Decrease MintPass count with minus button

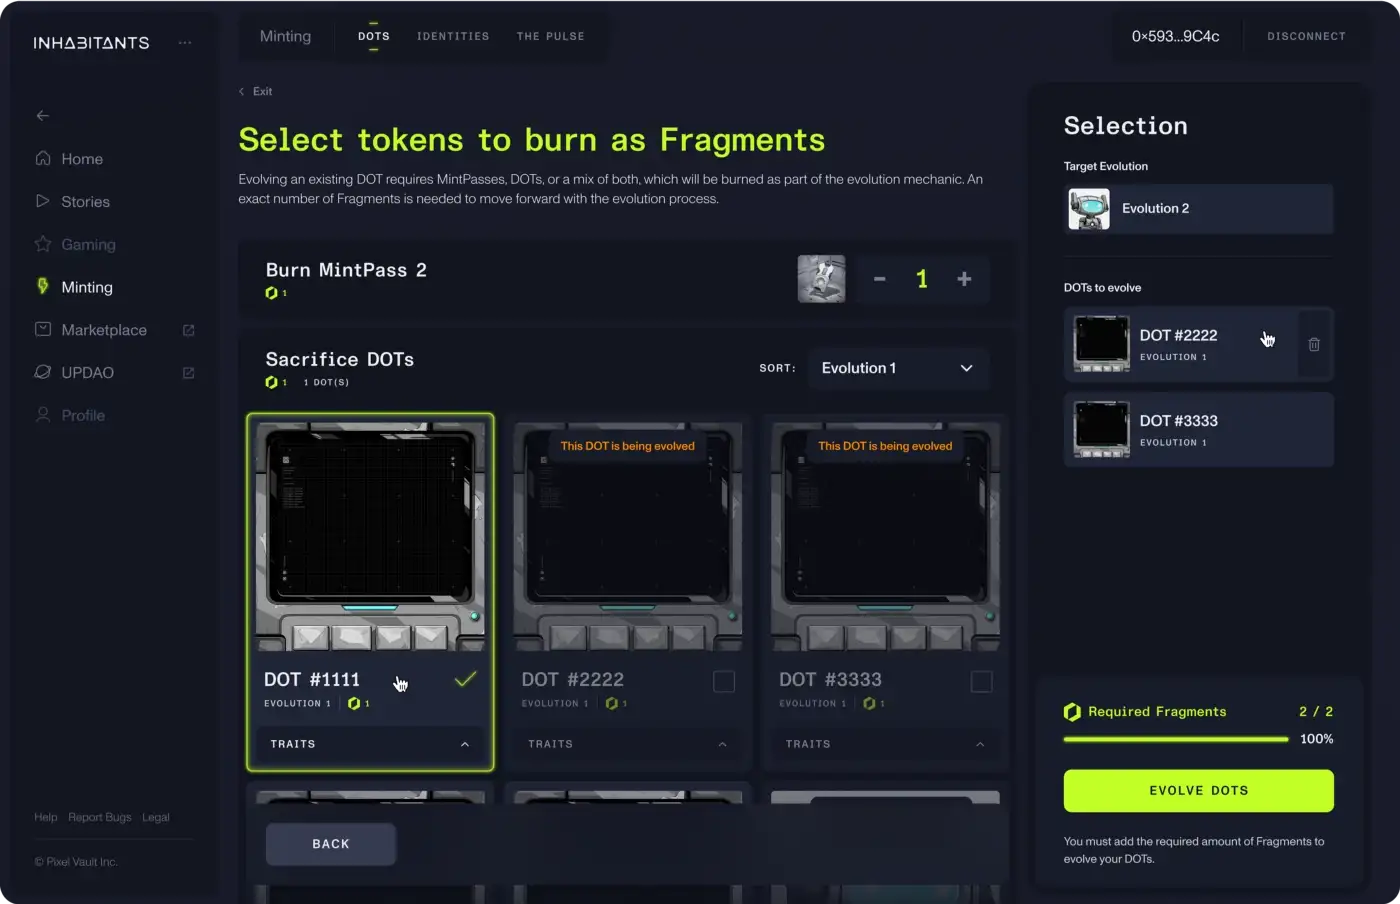880,279
